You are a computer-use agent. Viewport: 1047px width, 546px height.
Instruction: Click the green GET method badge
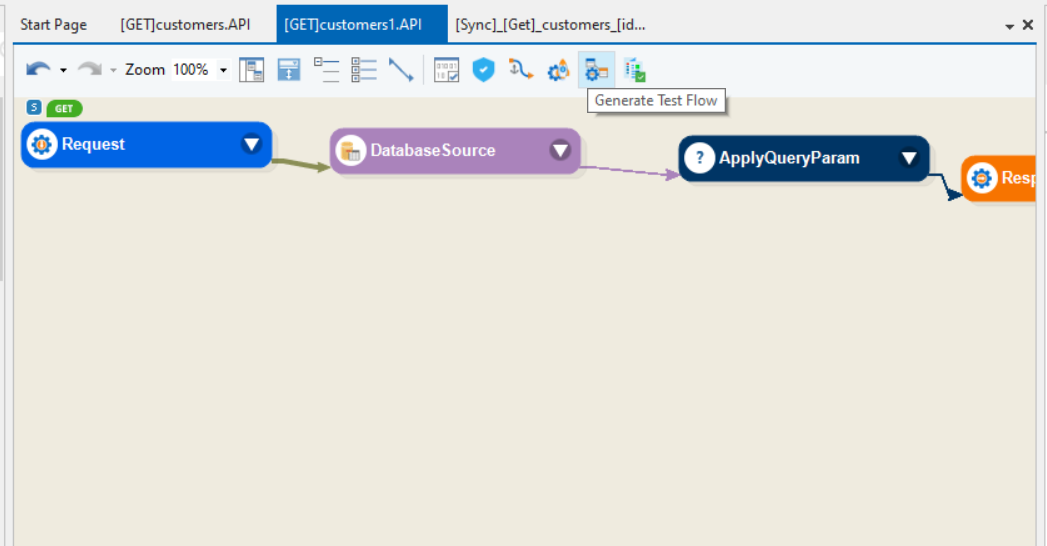[64, 108]
